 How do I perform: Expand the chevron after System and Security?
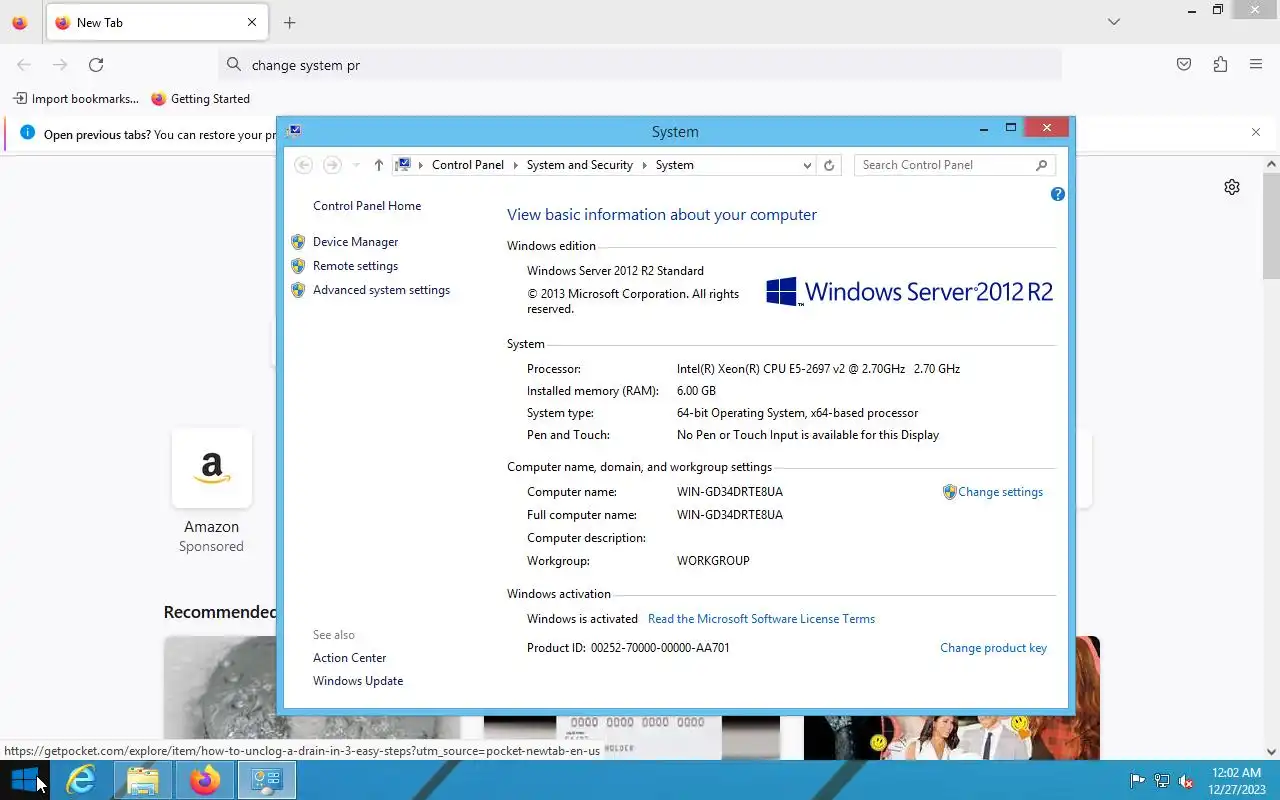coord(644,165)
